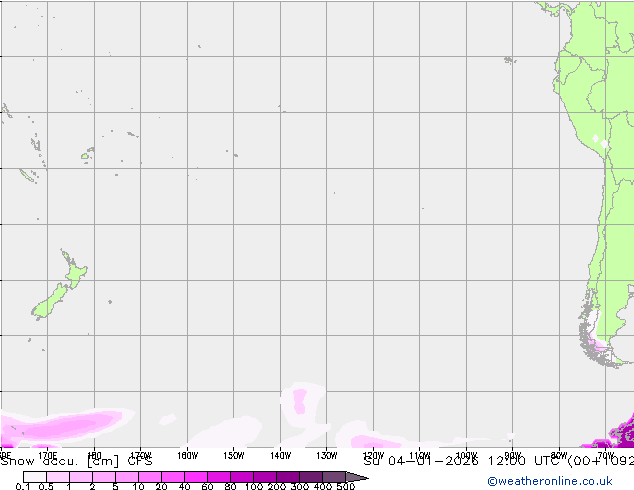Select the 5–10 cm legend color box
634x490 pixels.
[x=127, y=477]
